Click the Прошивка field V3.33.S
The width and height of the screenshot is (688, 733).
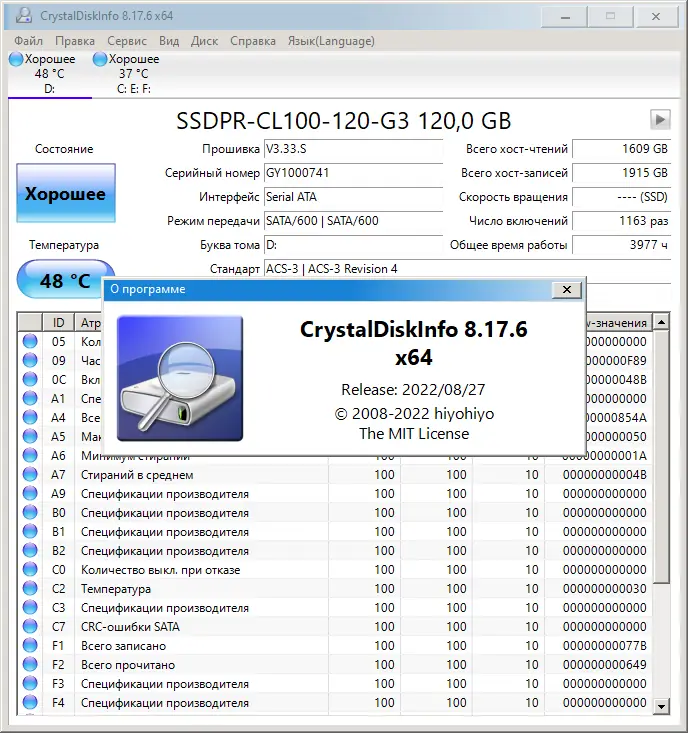point(353,149)
